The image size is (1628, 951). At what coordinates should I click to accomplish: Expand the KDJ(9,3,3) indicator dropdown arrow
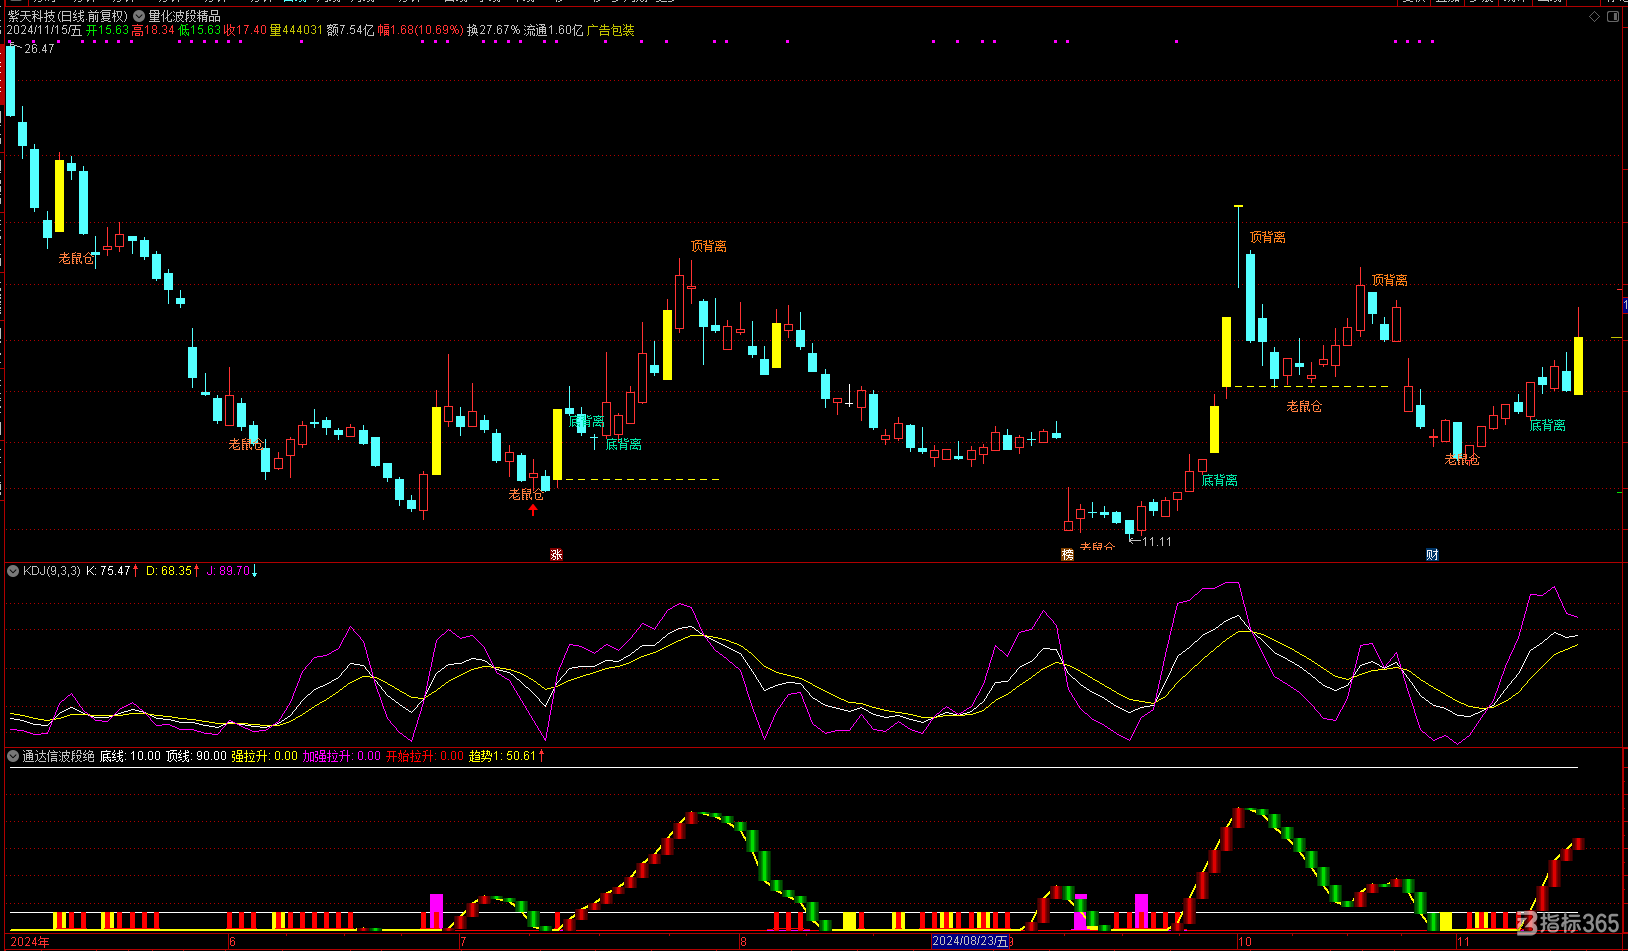point(13,571)
